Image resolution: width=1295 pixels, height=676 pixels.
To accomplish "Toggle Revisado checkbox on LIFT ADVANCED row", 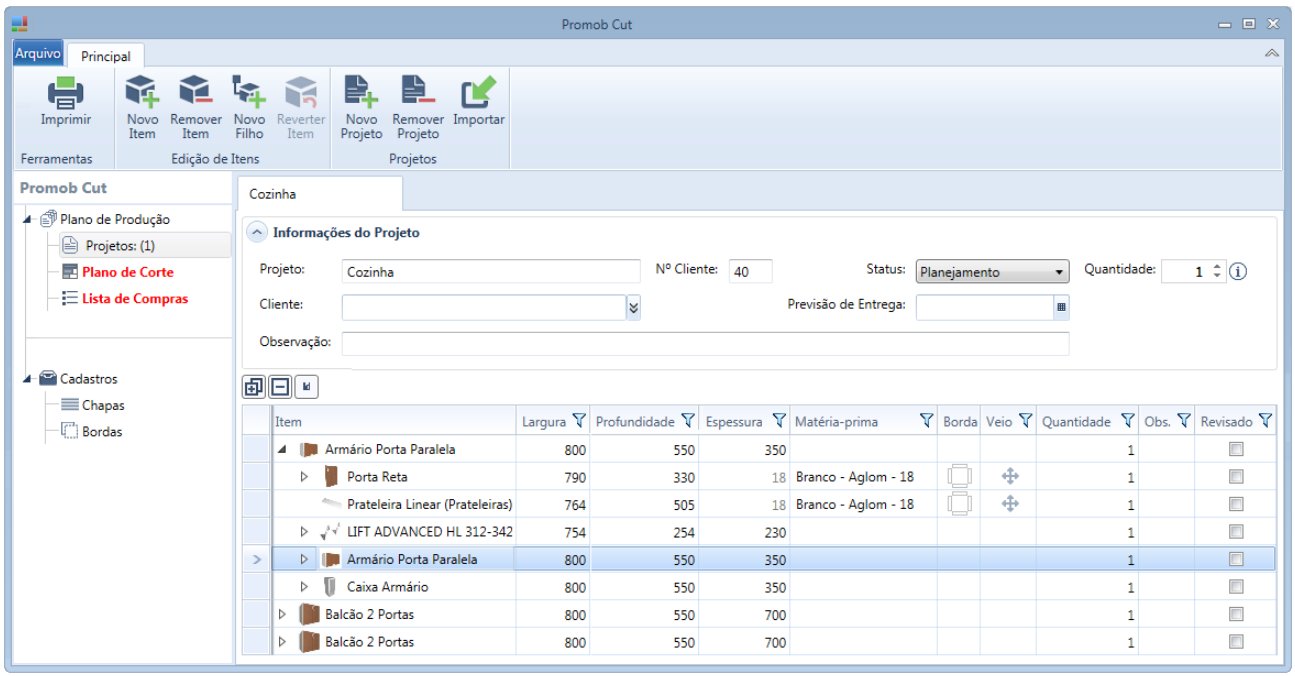I will (1236, 532).
